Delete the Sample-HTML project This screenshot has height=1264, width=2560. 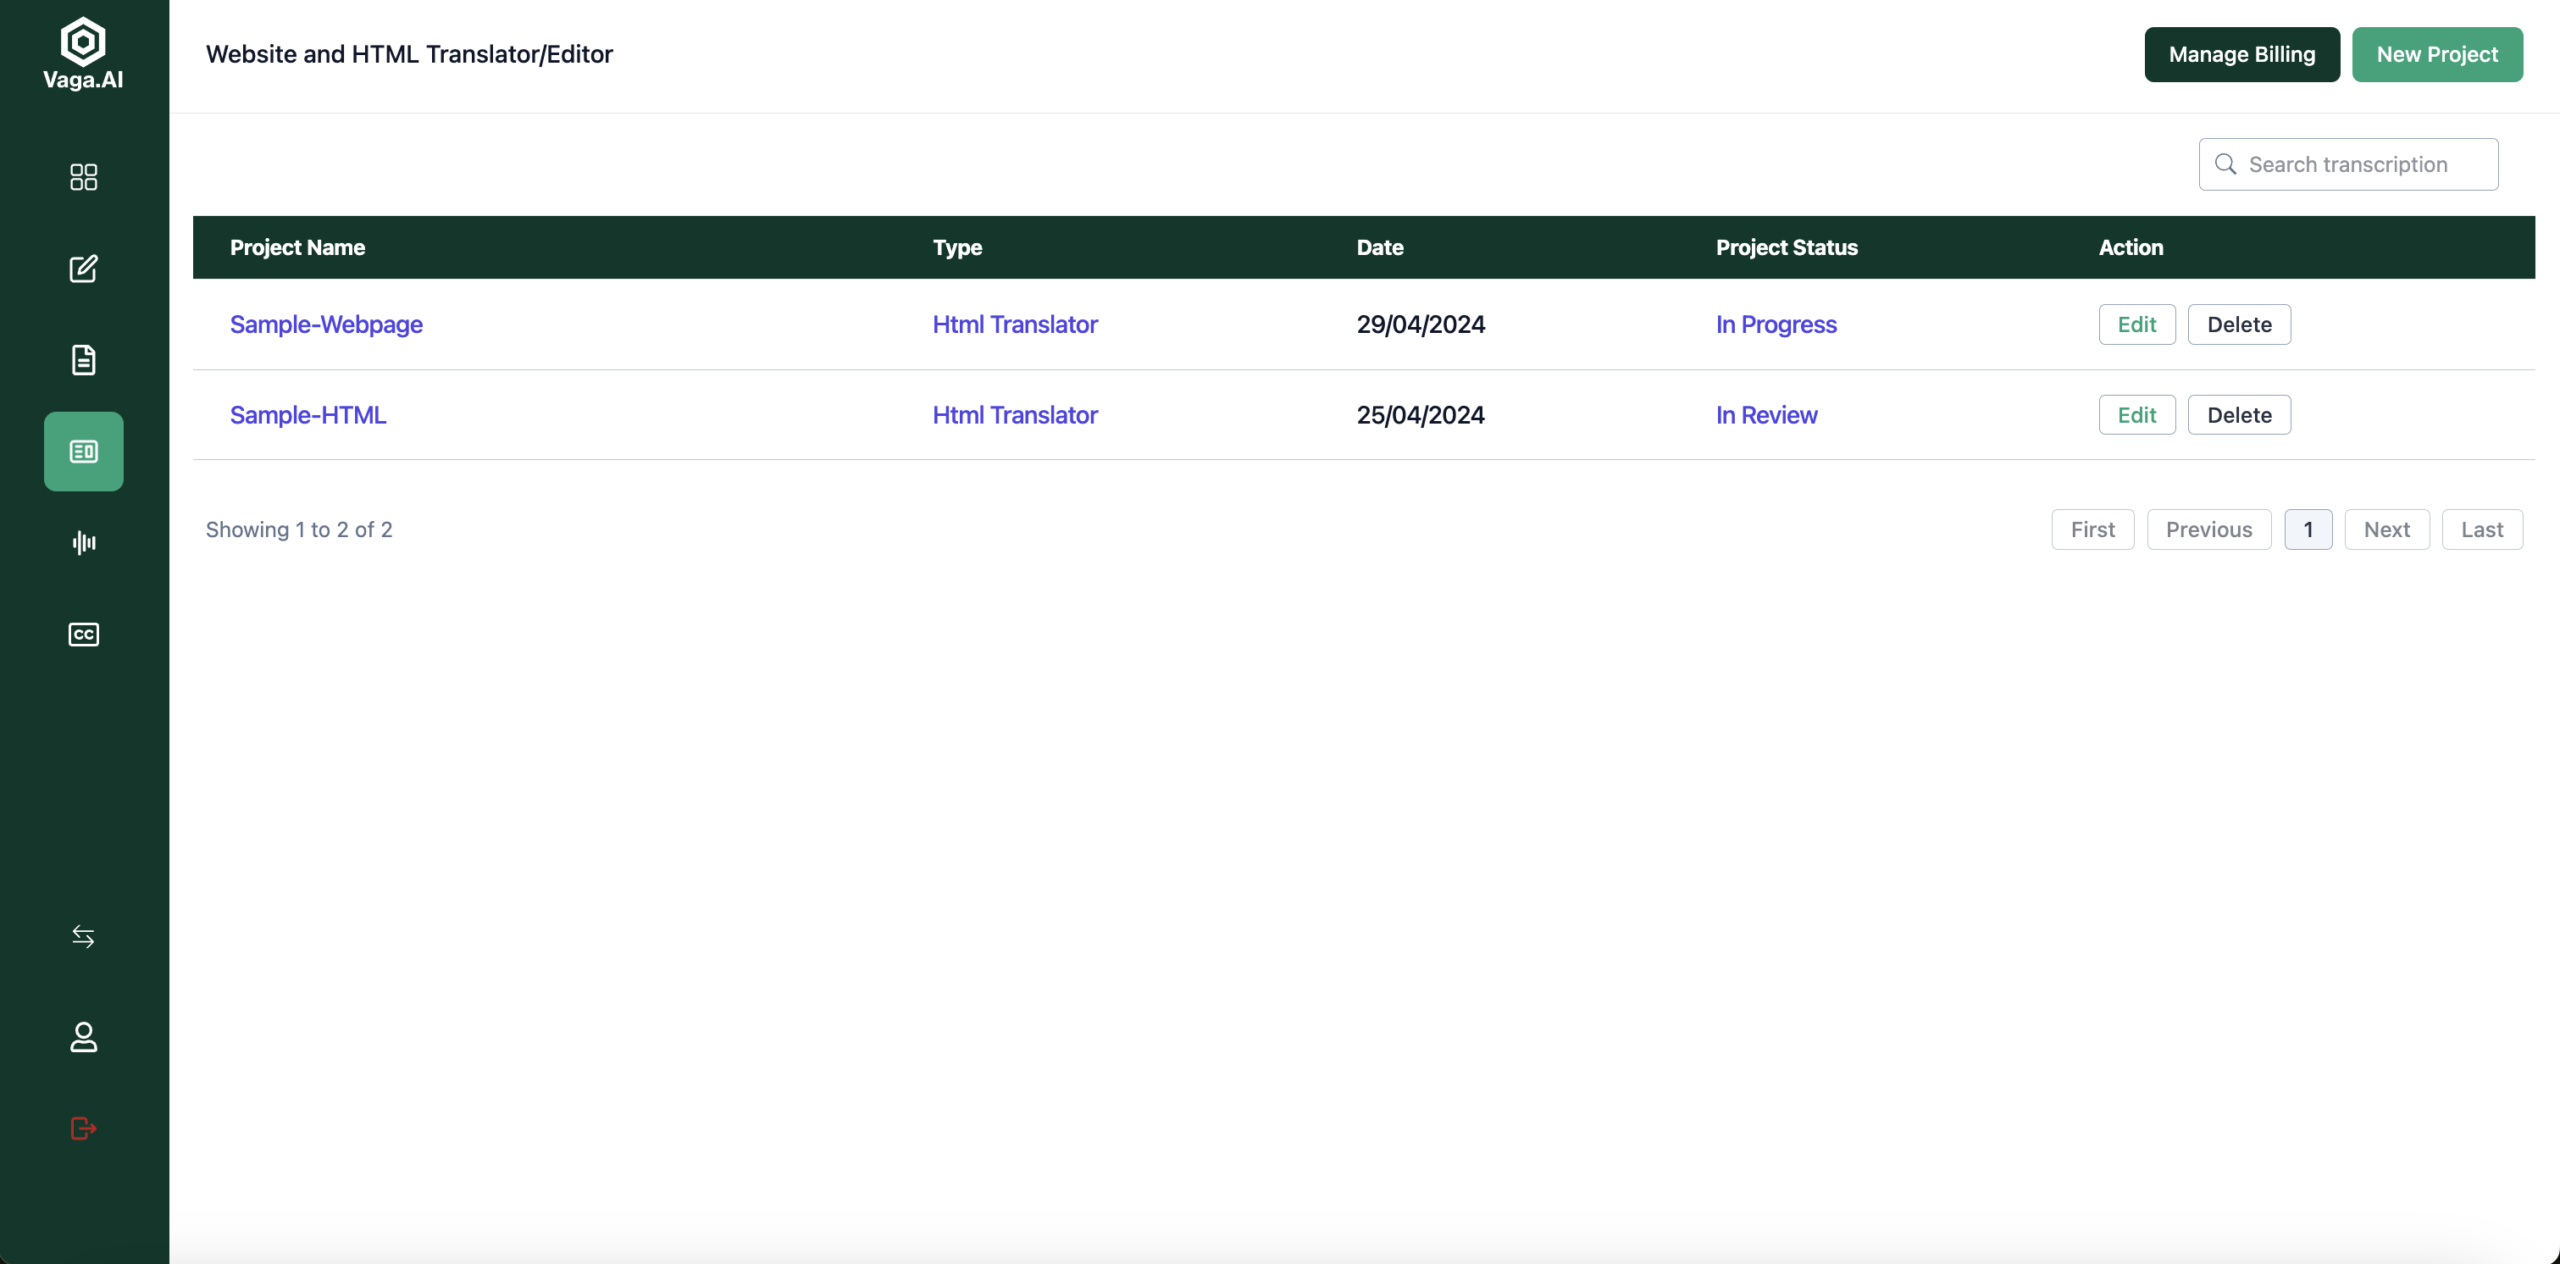pyautogui.click(x=2238, y=413)
